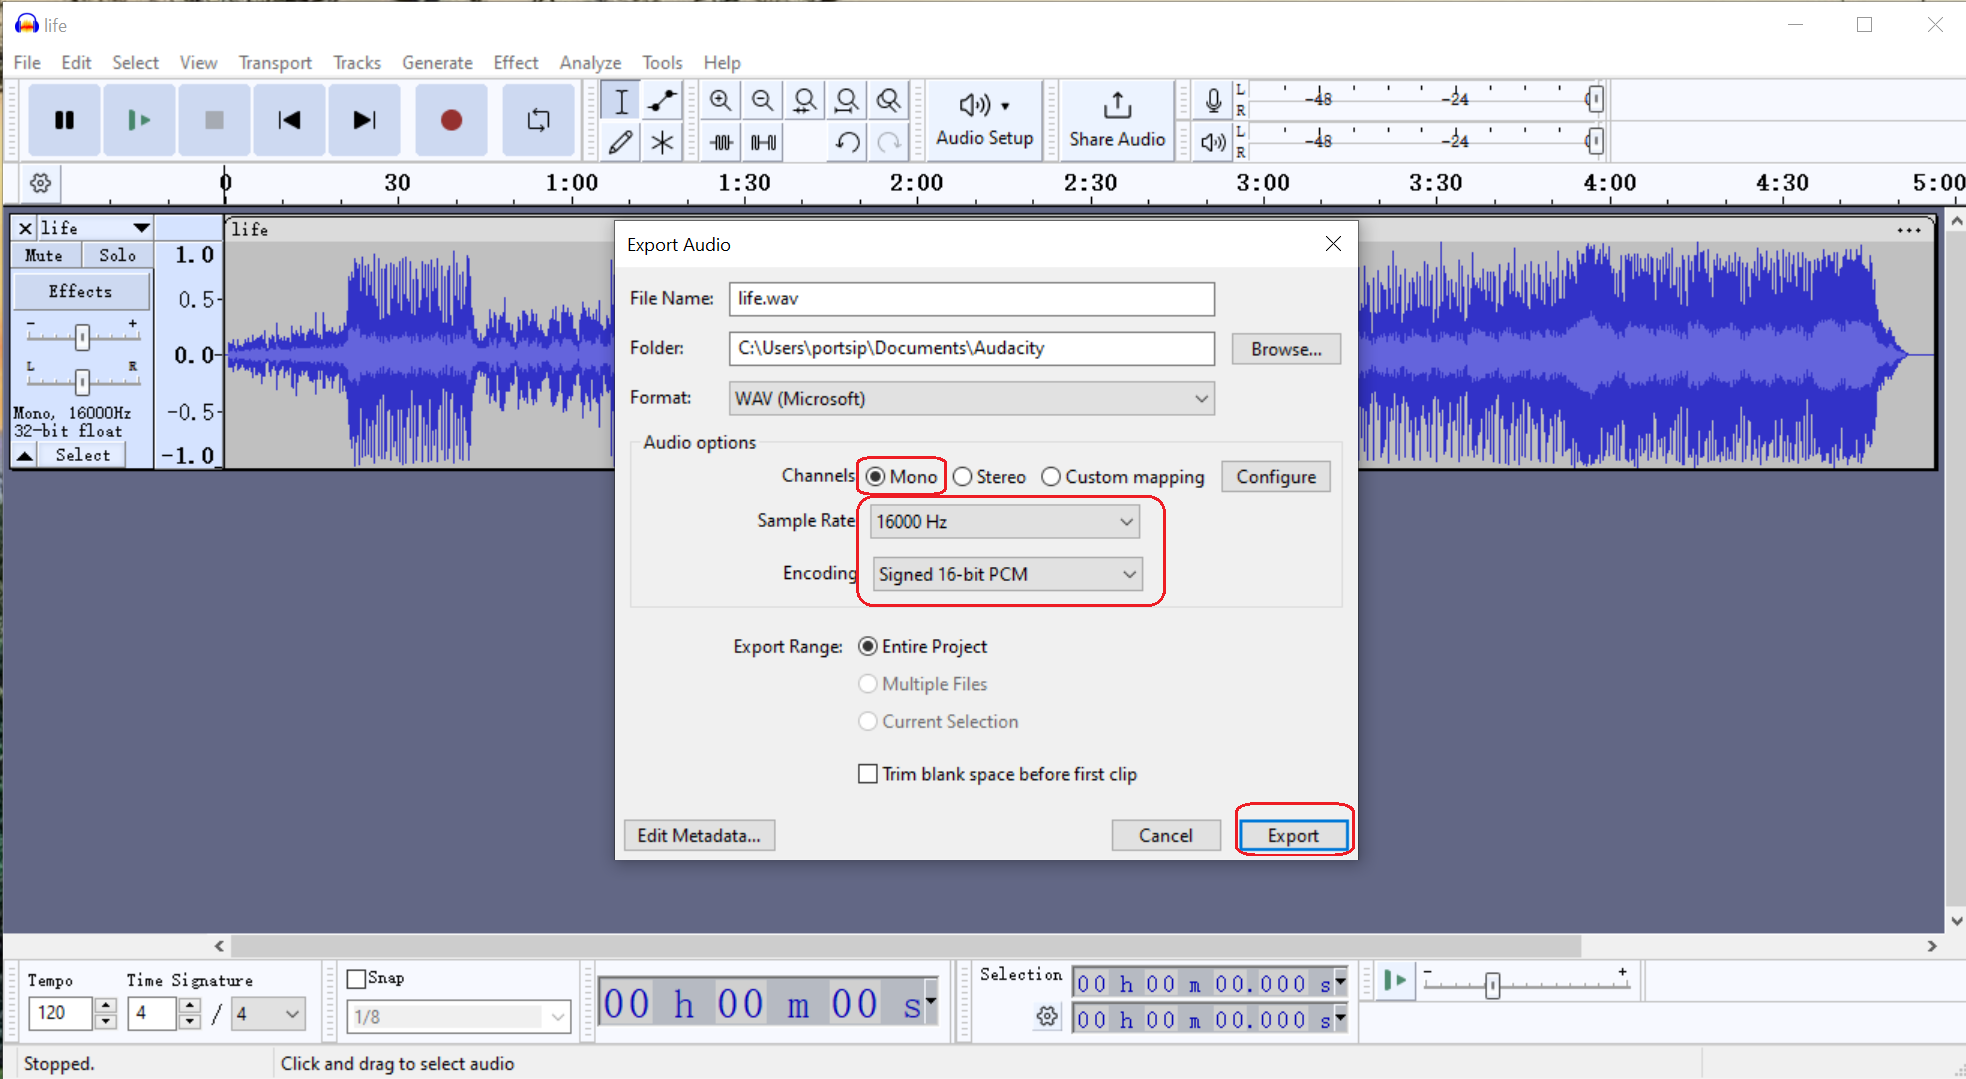Open the Share Audio option
This screenshot has width=1966, height=1079.
click(1116, 120)
